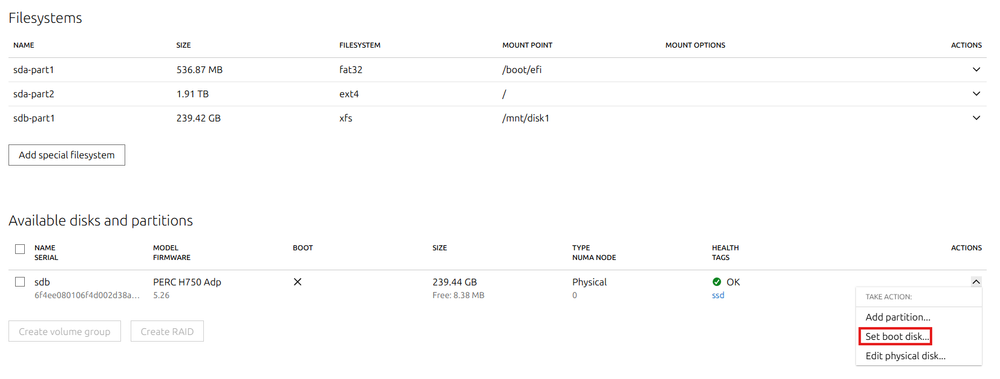Click the Add special filesystem button

pos(66,155)
